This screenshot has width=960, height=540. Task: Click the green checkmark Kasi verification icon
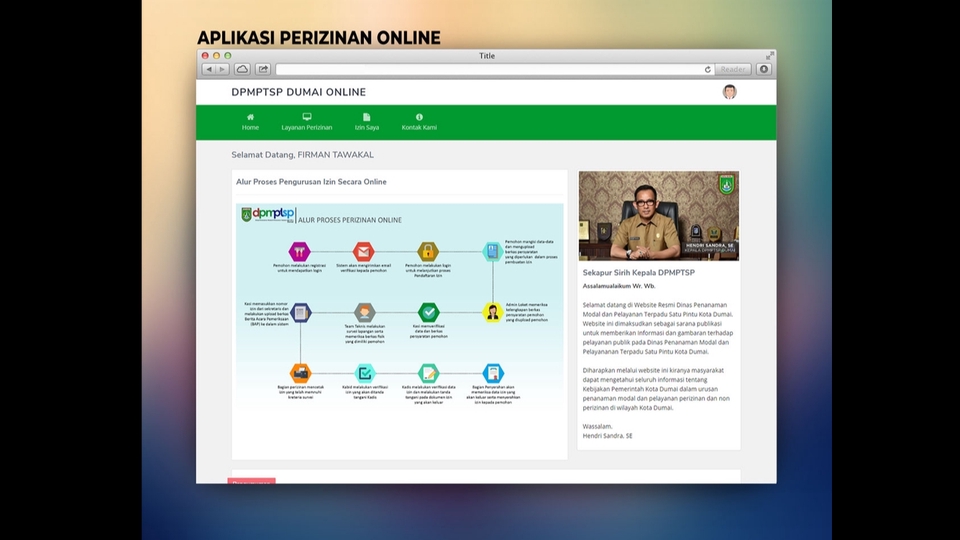tap(429, 312)
